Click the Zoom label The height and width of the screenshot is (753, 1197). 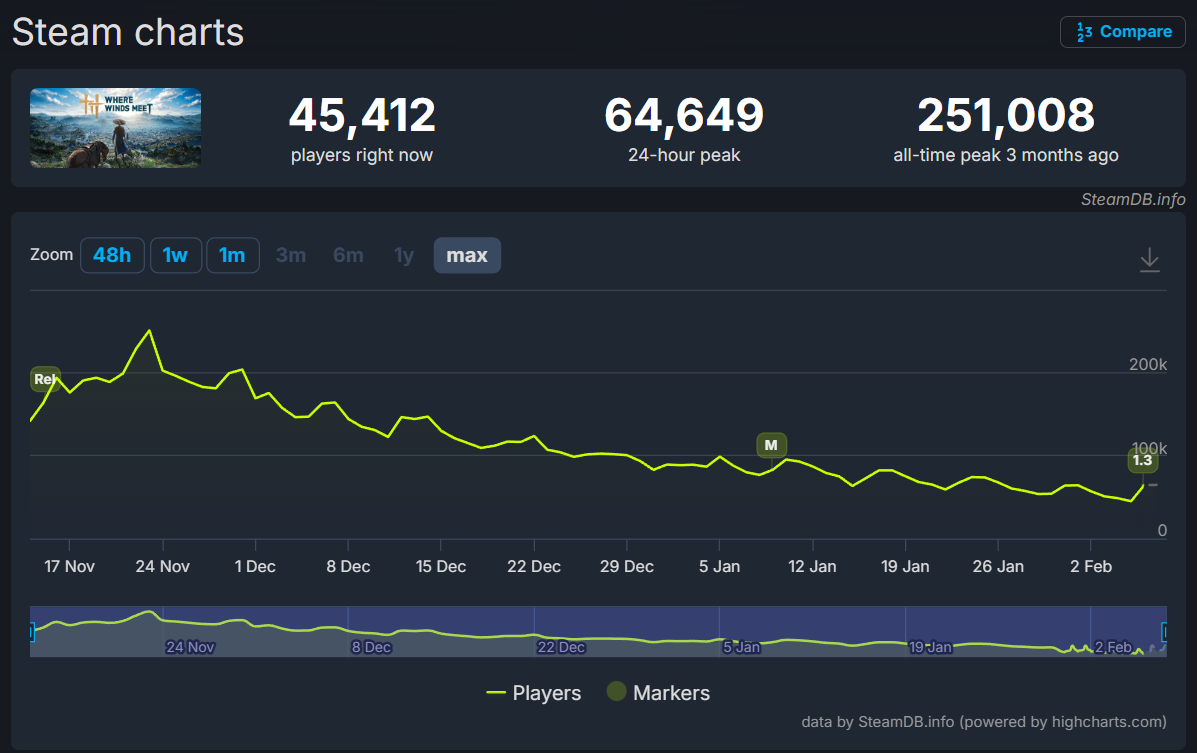[51, 254]
